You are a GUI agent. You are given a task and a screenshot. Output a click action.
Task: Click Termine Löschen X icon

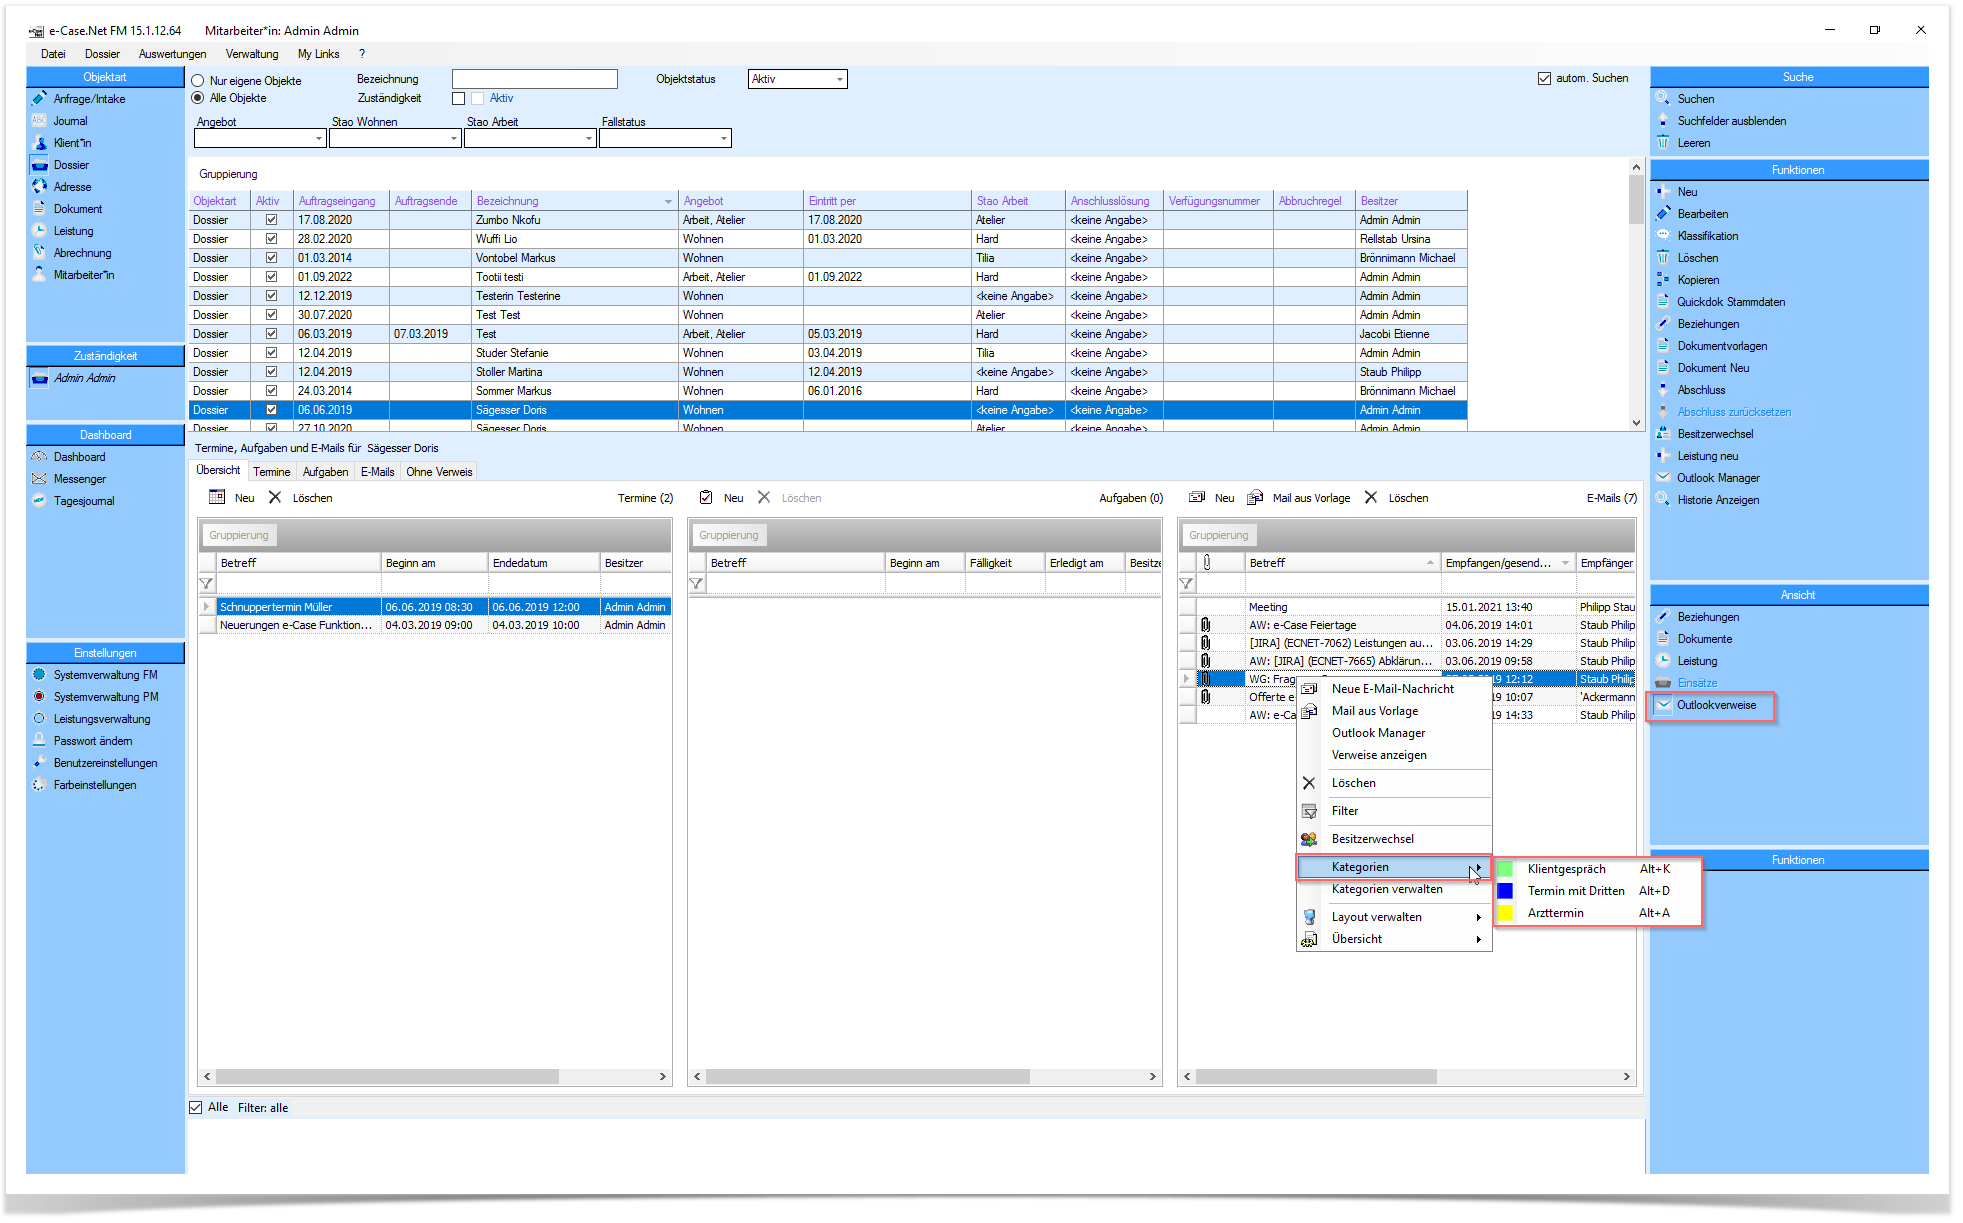click(x=275, y=497)
